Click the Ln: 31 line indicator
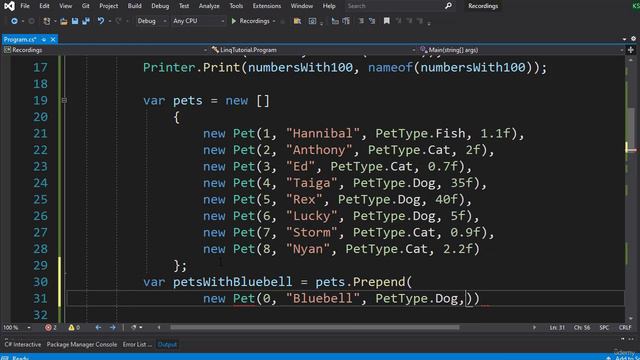Screen dimensions: 640x360 pyautogui.click(x=557, y=327)
